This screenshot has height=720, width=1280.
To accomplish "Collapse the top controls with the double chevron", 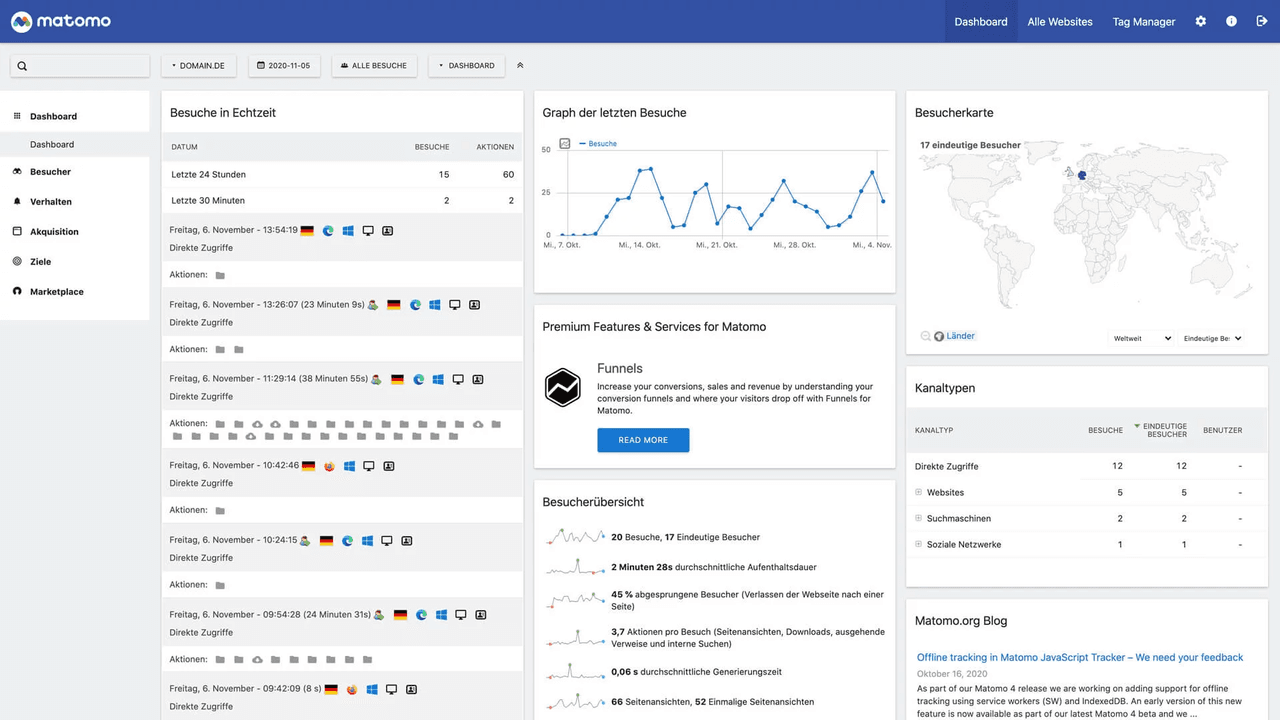I will point(520,66).
